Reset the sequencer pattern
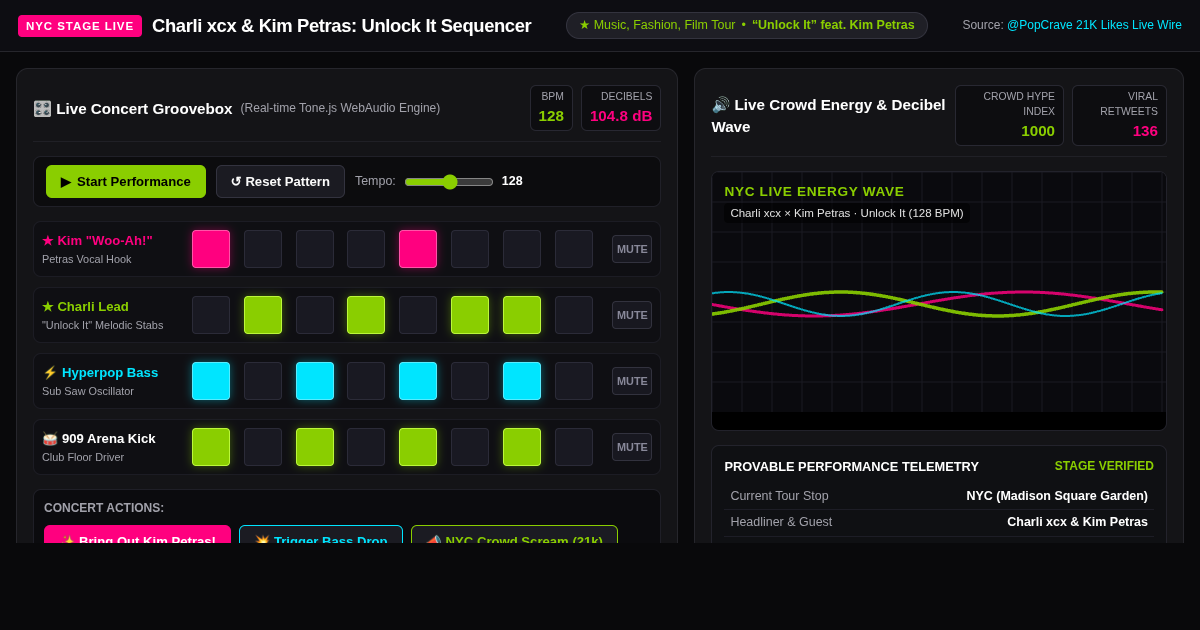The width and height of the screenshot is (1200, 630). 280,181
